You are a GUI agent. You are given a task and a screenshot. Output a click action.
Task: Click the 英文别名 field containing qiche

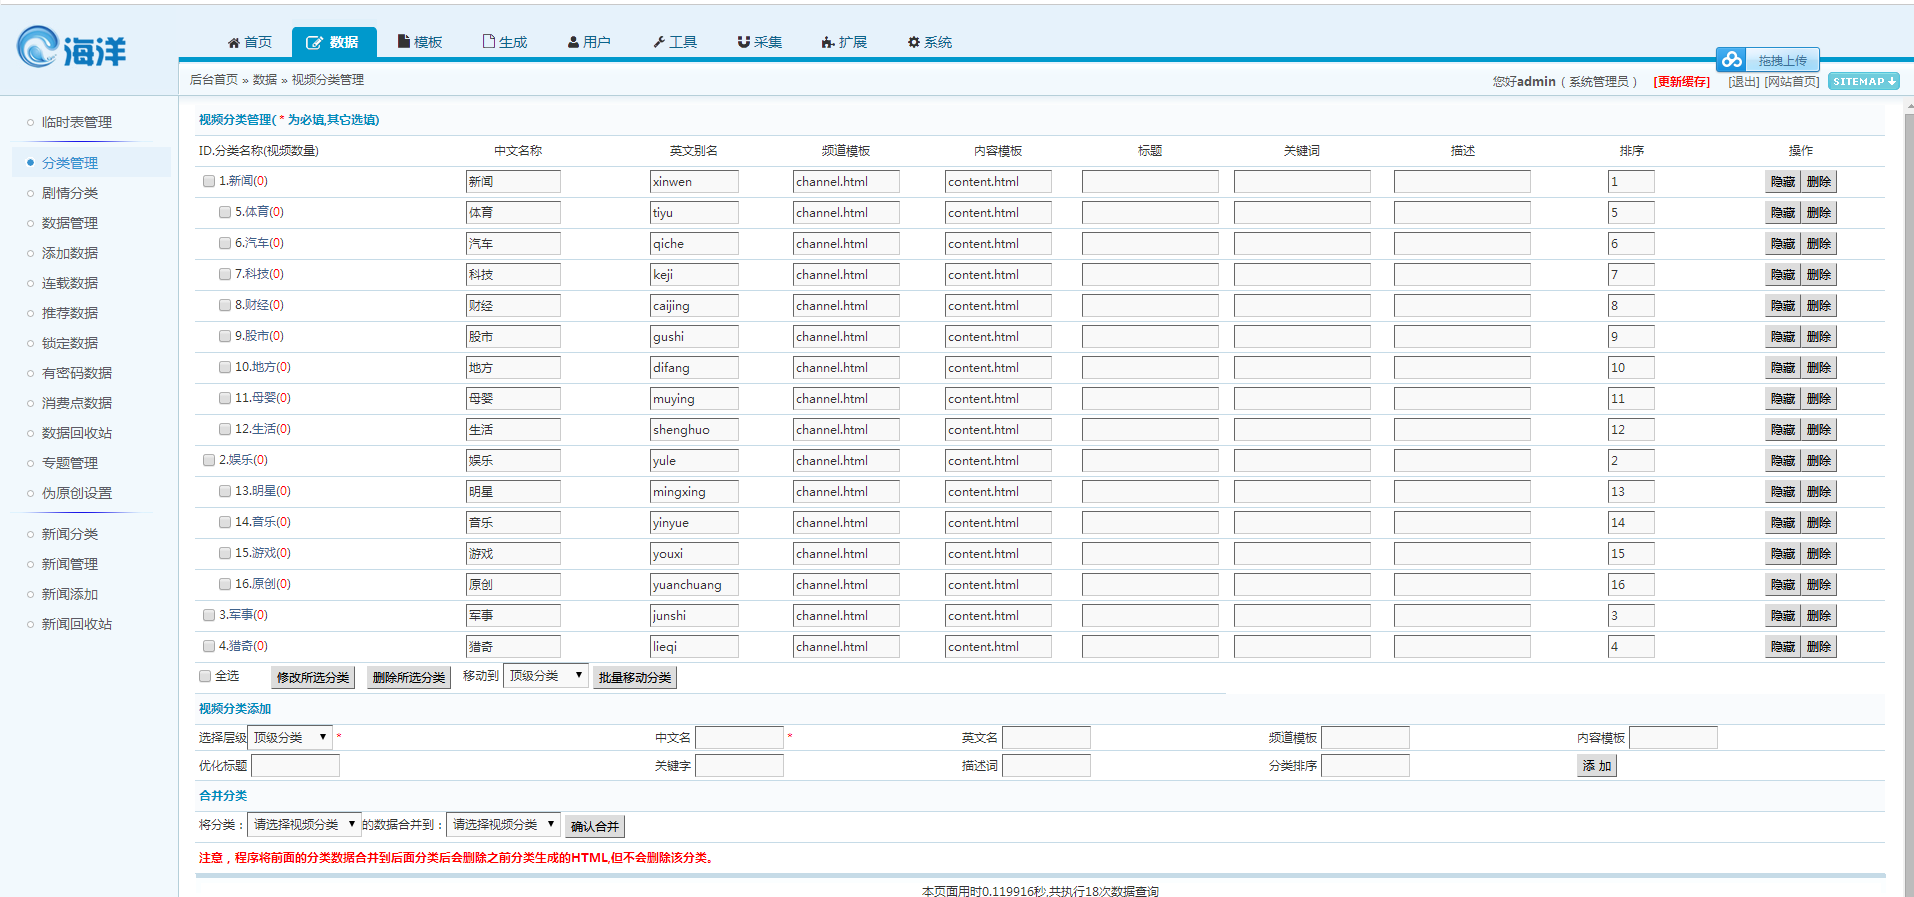pos(694,243)
